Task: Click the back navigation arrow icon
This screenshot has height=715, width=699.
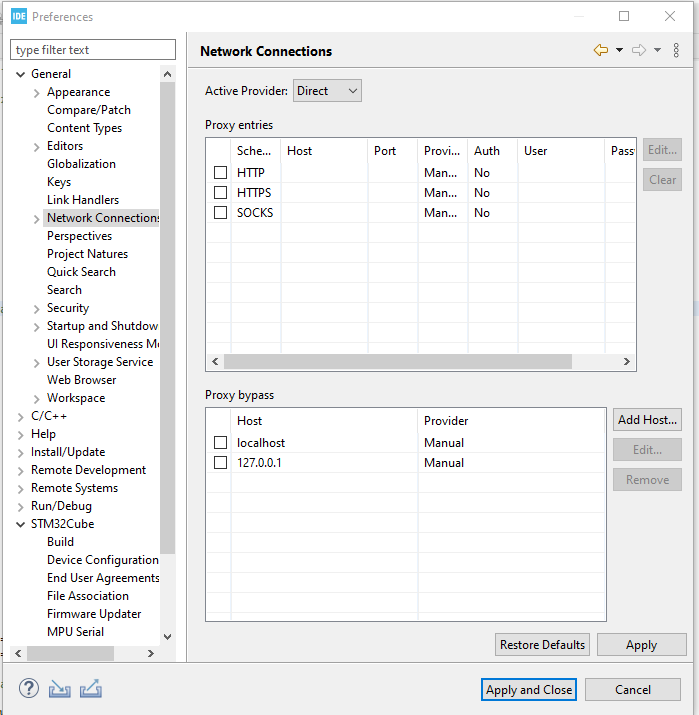Action: point(601,50)
